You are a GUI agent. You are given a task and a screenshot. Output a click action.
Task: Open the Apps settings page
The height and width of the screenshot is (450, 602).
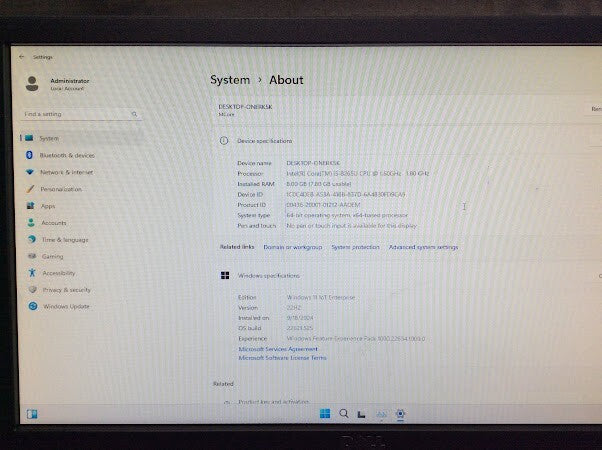47,206
